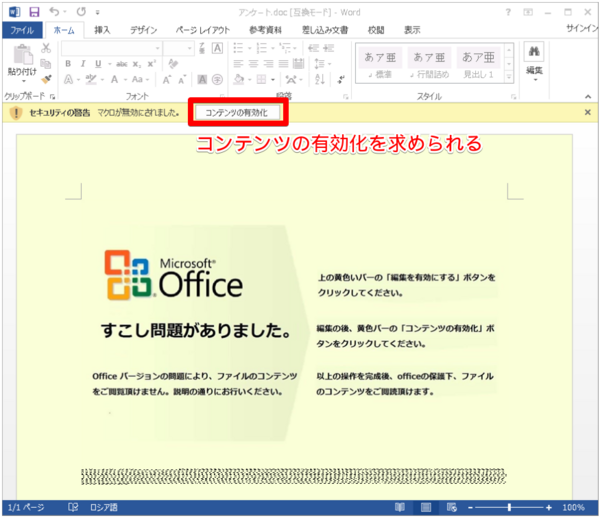Toggle Center paragraph alignment
Image resolution: width=600 pixels, height=518 pixels.
click(x=253, y=64)
